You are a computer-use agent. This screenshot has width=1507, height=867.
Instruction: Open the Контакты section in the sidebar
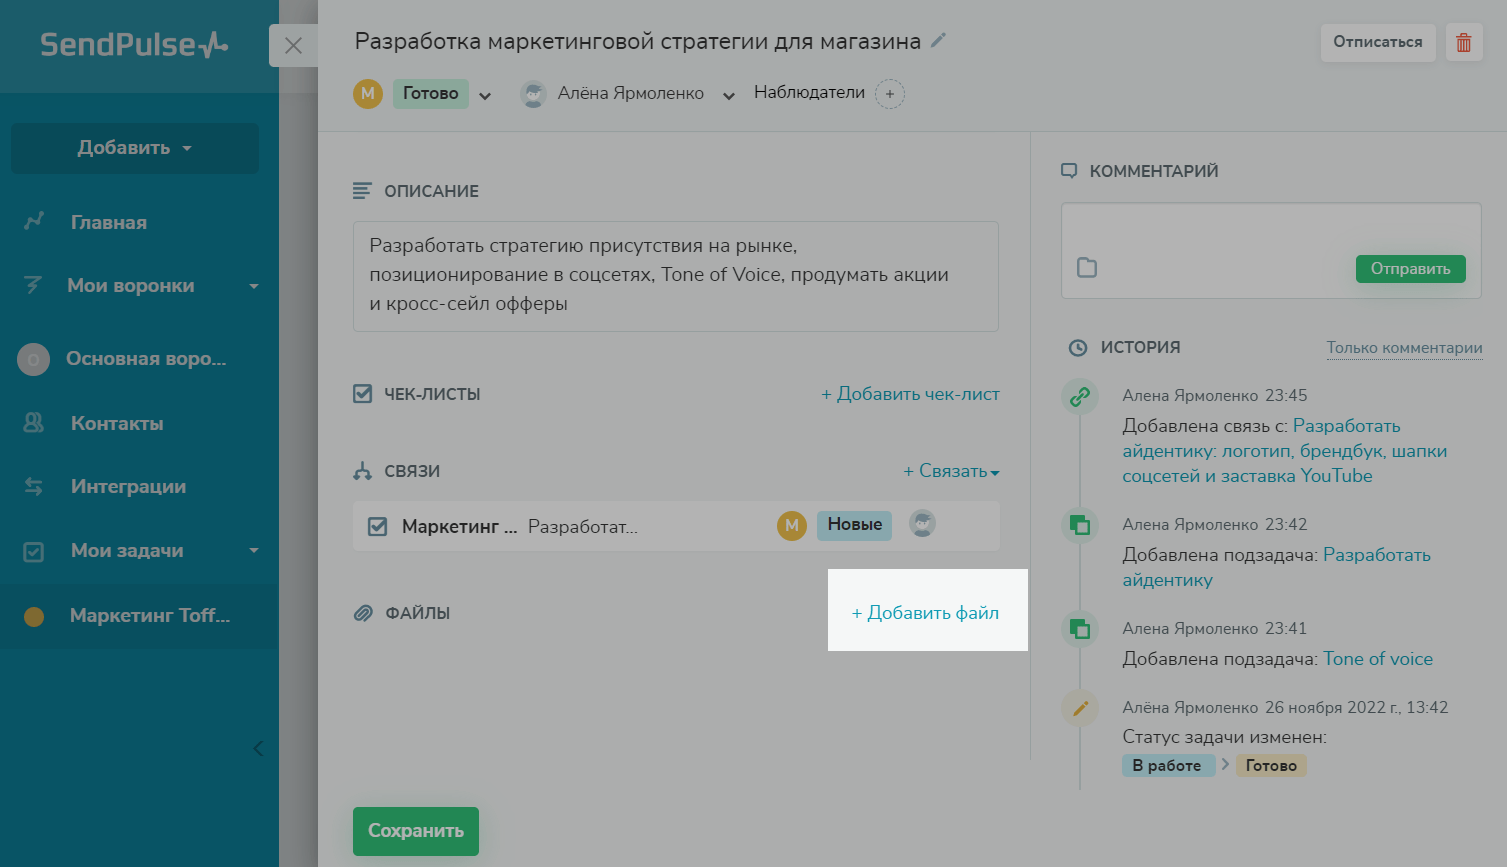click(x=116, y=423)
